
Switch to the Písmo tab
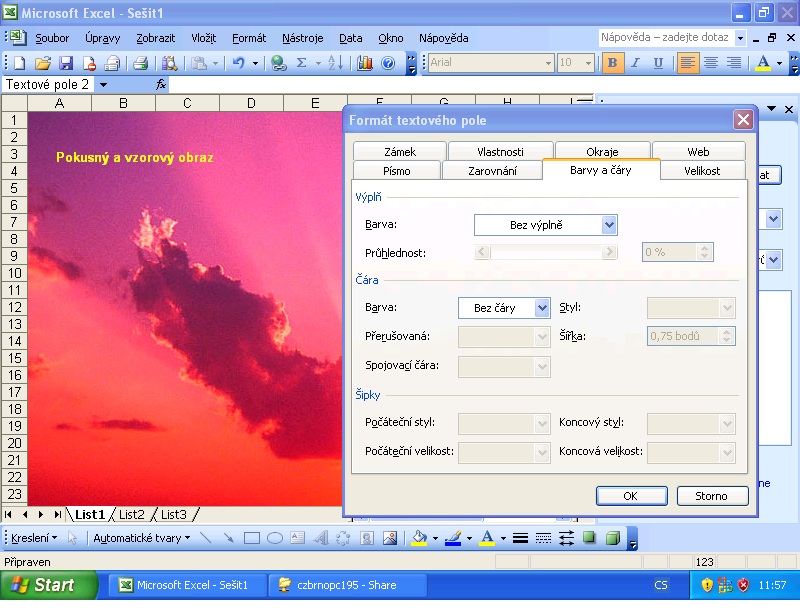(x=396, y=171)
